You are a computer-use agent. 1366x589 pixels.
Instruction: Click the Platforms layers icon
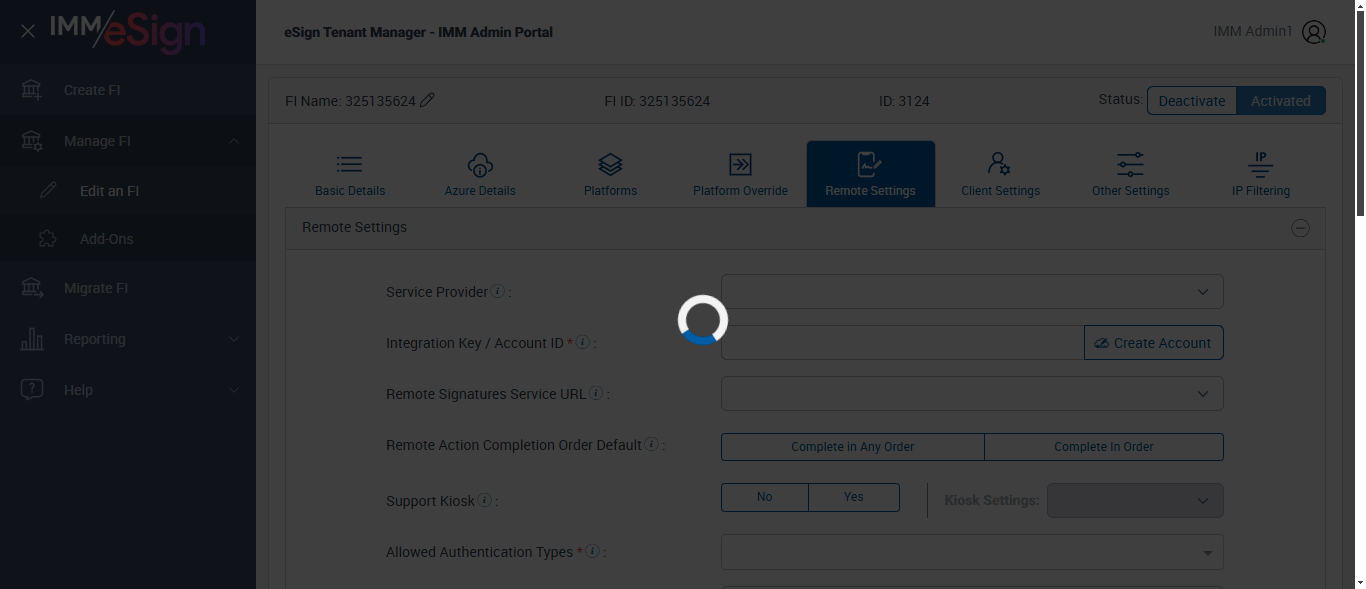[610, 165]
